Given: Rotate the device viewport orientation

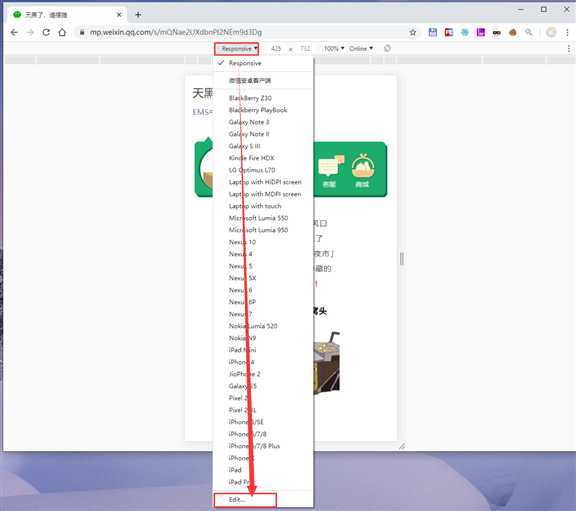Looking at the screenshot, I should [387, 48].
